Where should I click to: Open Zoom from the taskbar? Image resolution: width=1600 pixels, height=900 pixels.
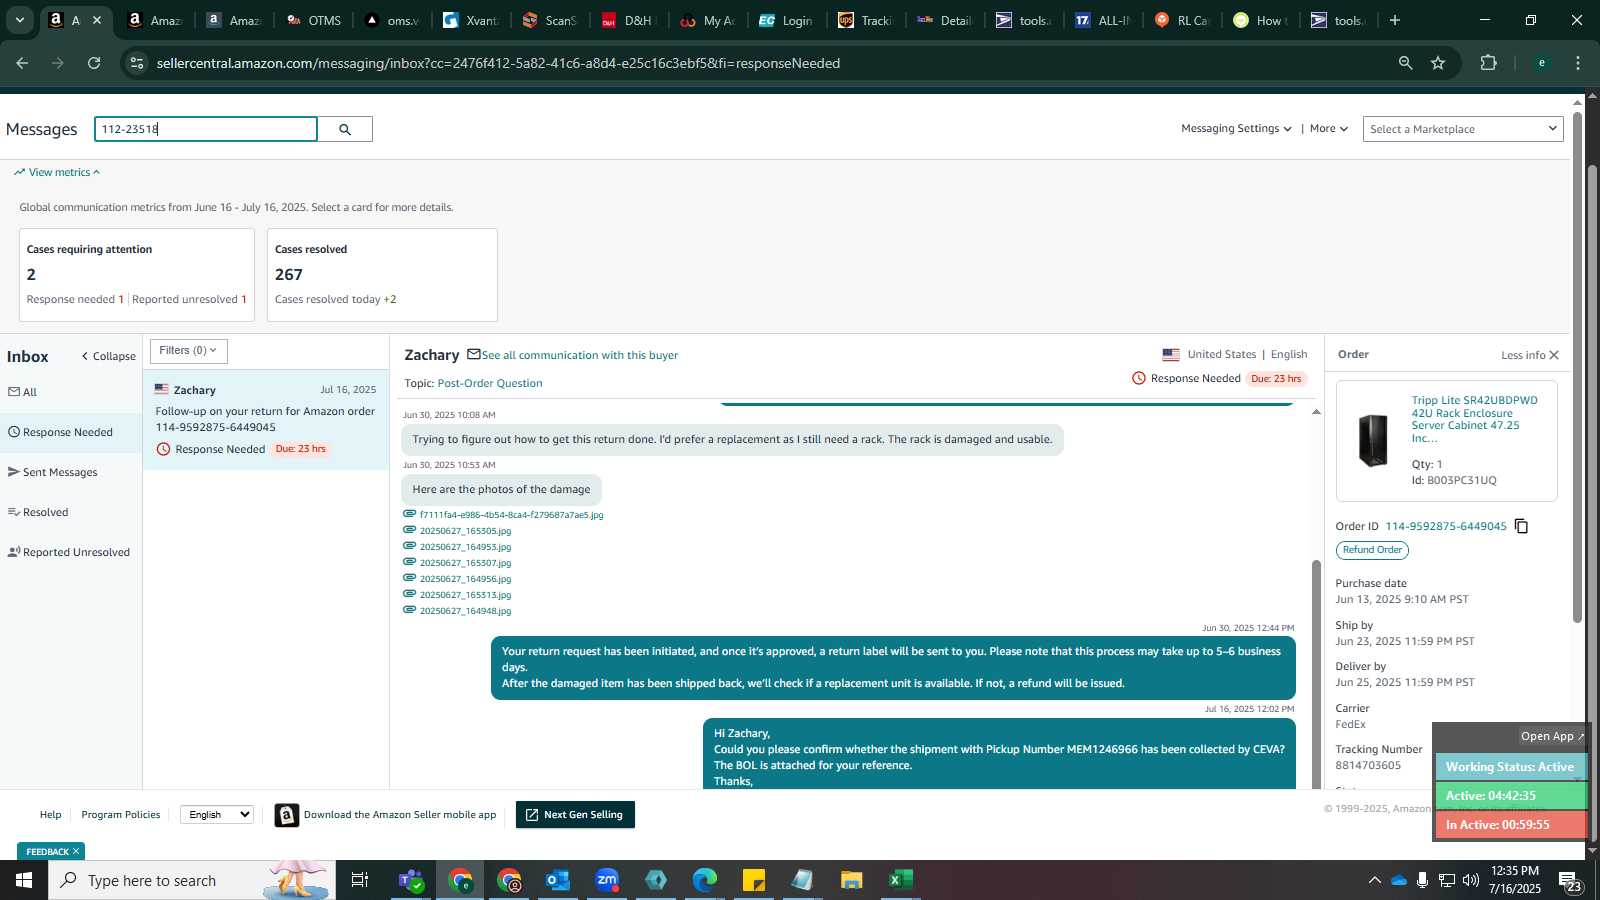point(607,880)
